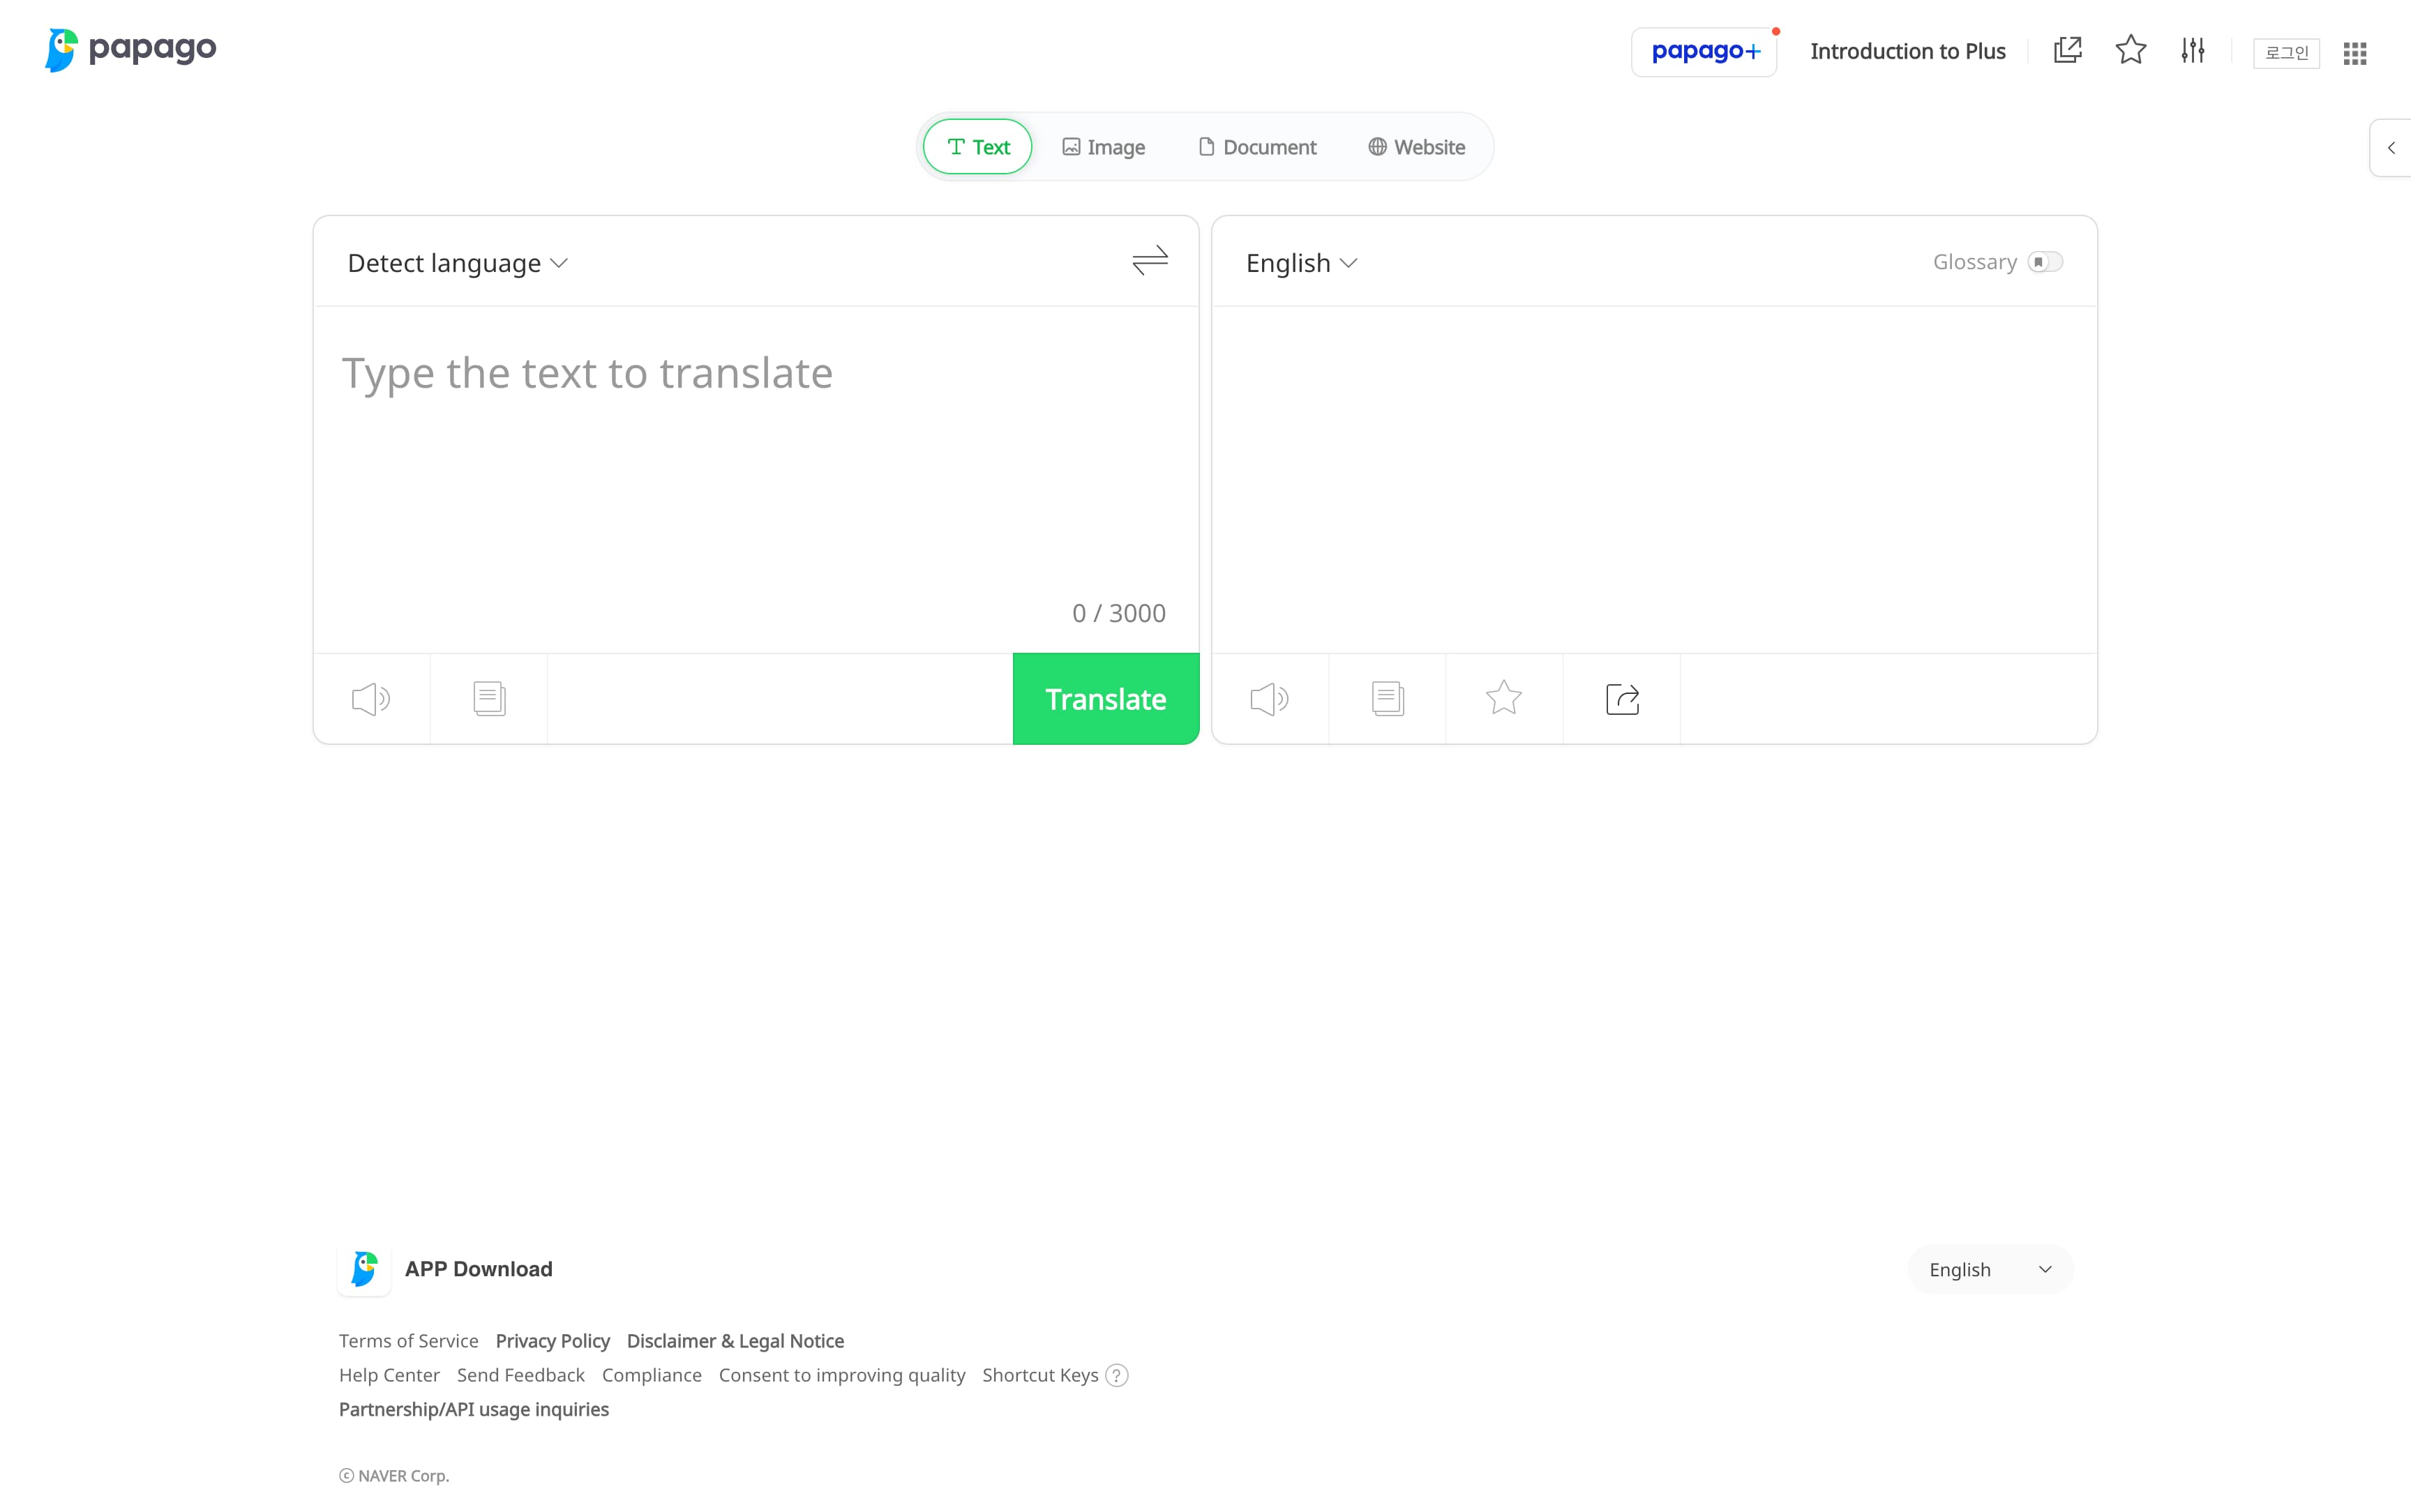Screen dimensions: 2411x1512
Task: Open the mini window popup icon
Action: 2067,50
